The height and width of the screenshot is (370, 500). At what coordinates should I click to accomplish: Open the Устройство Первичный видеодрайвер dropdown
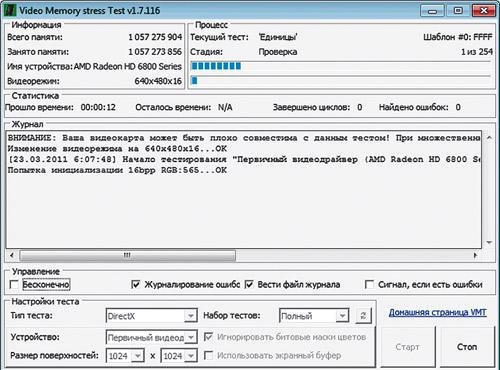coord(191,337)
